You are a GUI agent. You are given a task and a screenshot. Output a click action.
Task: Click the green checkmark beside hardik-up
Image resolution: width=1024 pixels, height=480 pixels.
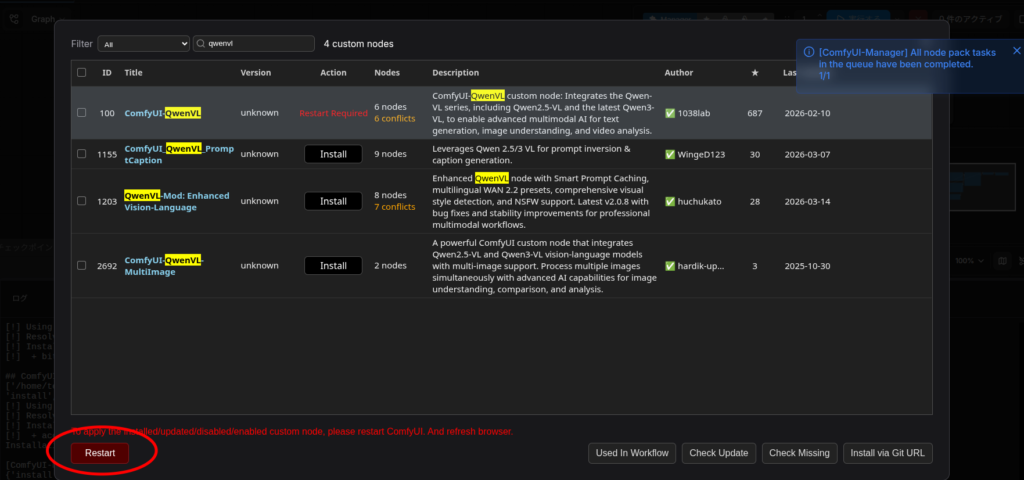670,266
